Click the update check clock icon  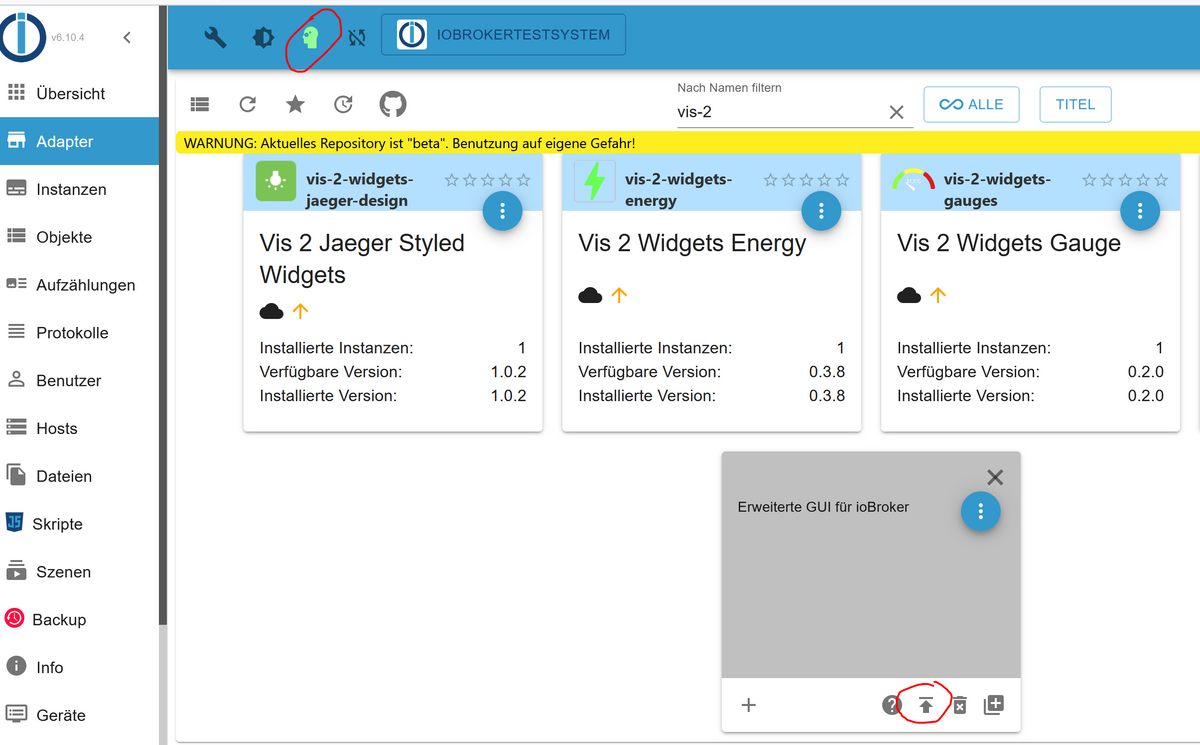pos(343,104)
